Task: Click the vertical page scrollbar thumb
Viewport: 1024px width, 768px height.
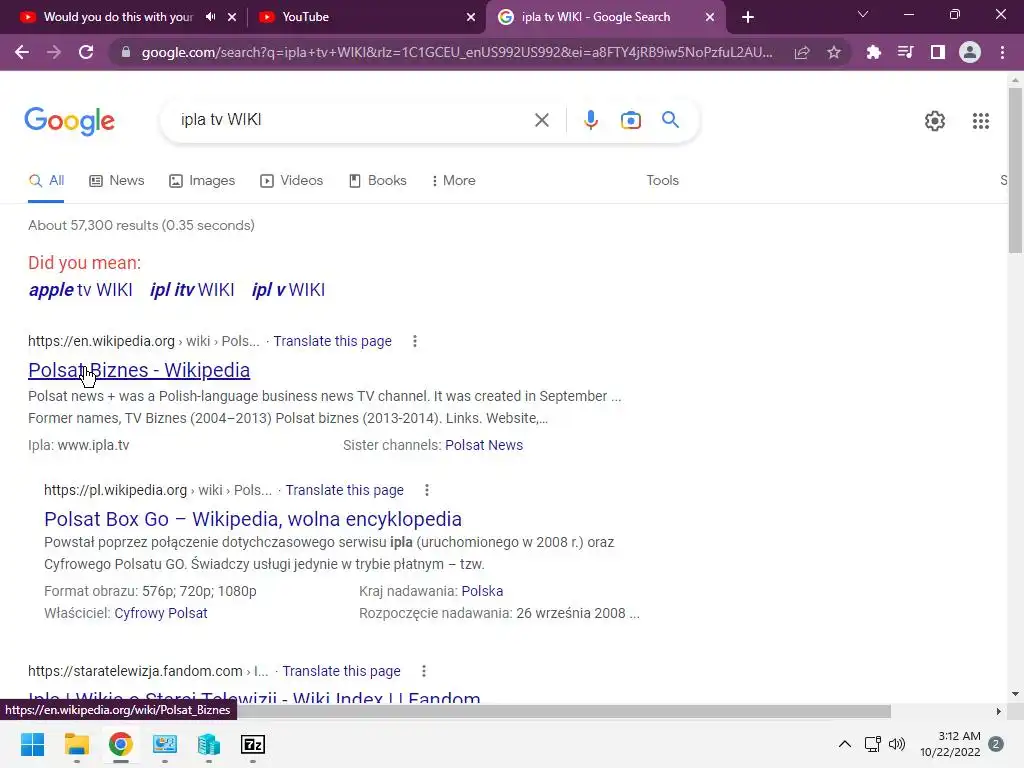Action: [1015, 170]
